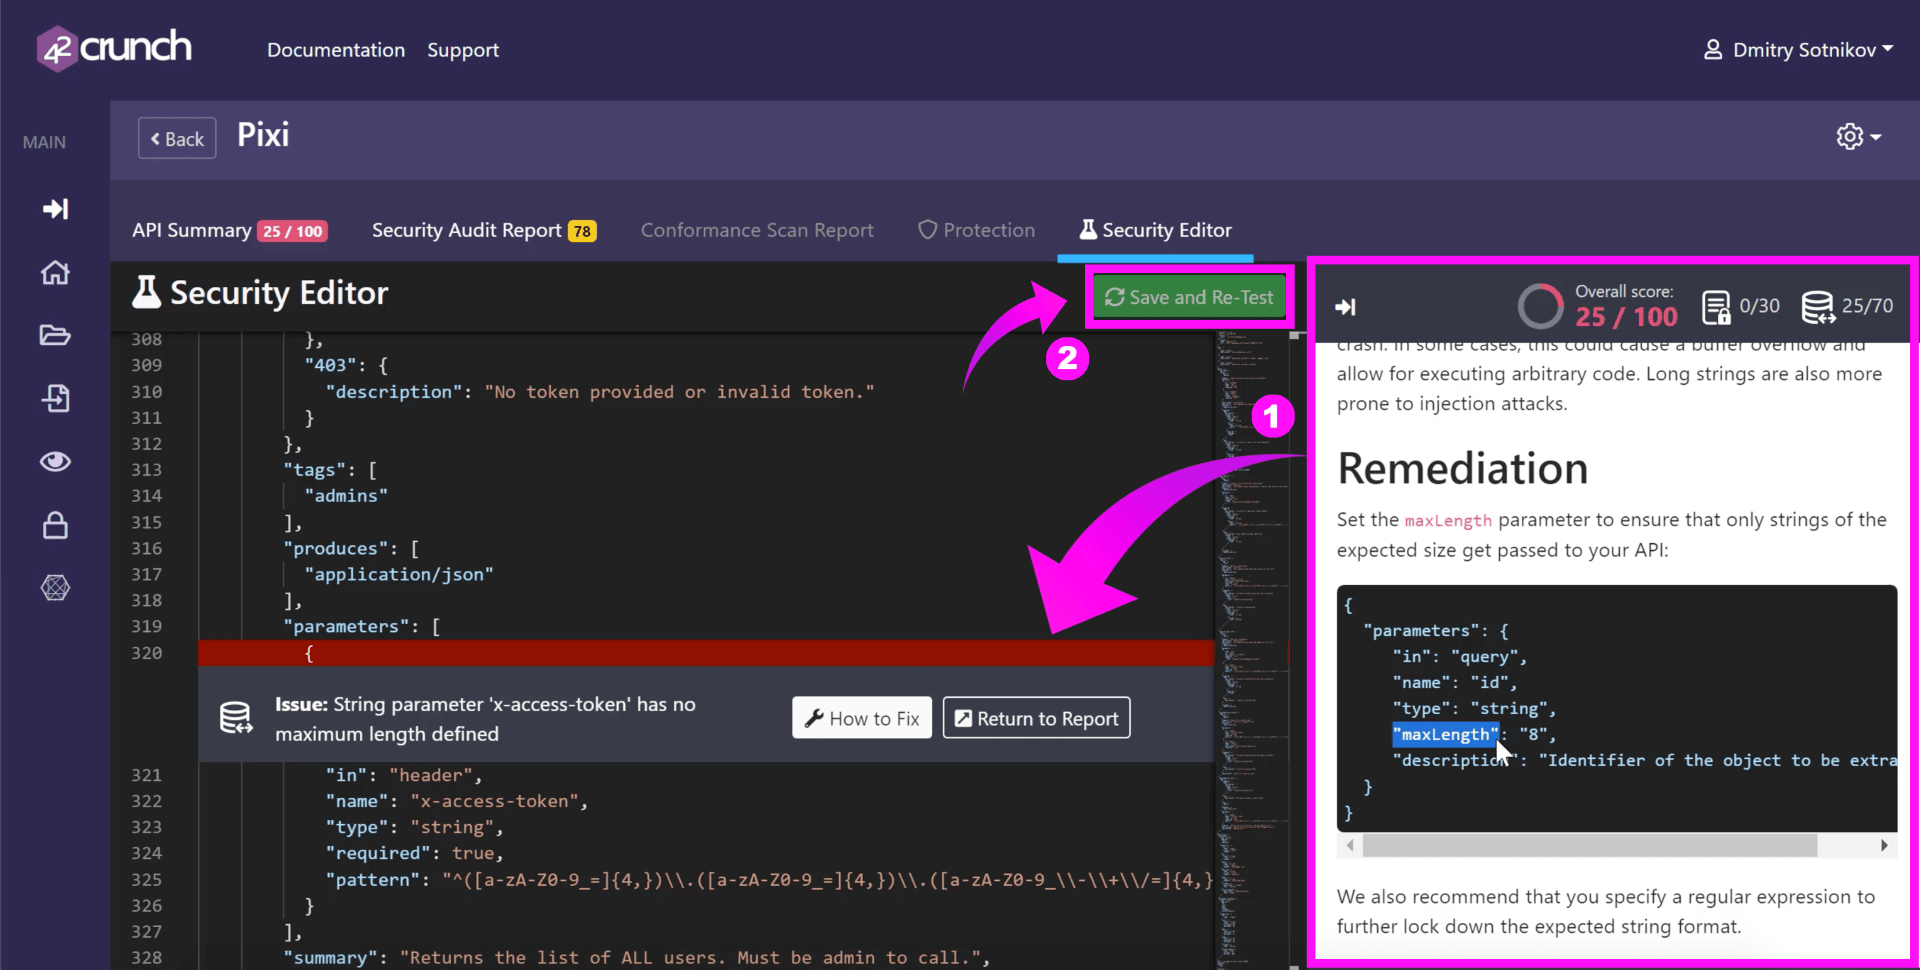Click the "required": true line 324
Image resolution: width=1920 pixels, height=970 pixels.
(x=414, y=853)
